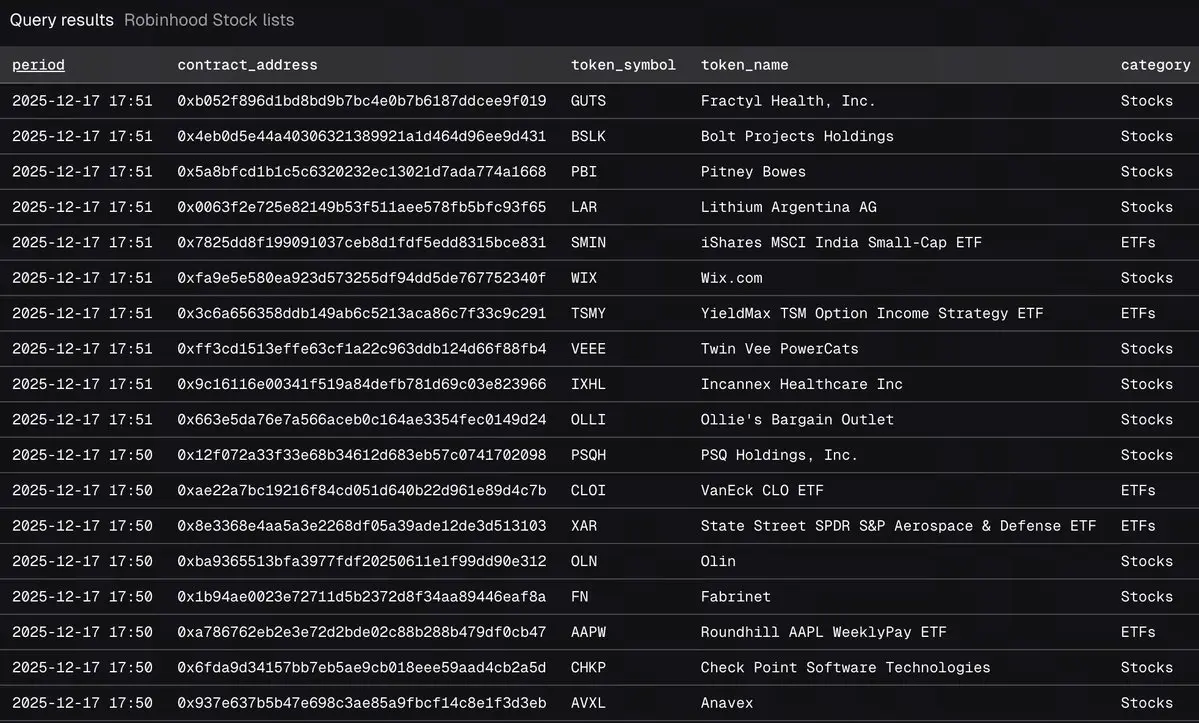Select contract address starting 0x12f072a33f

coord(362,455)
